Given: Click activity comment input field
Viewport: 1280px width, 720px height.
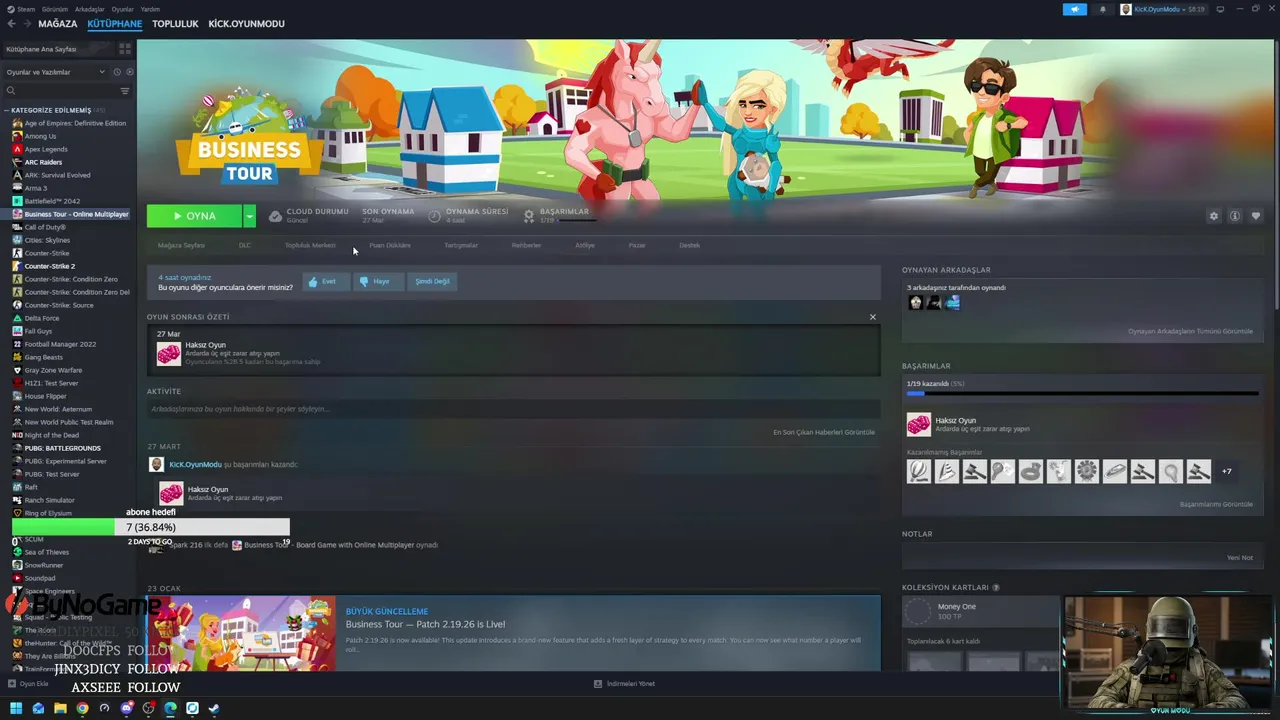Looking at the screenshot, I should click(513, 409).
